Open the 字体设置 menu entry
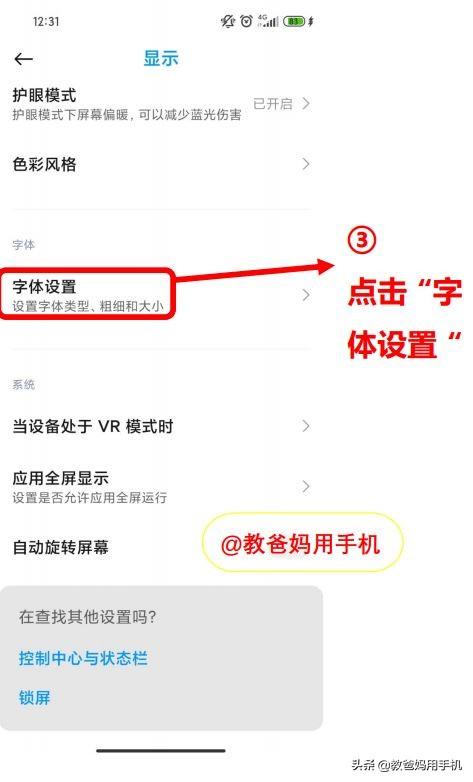Viewport: 473px width, 782px height. pyautogui.click(x=162, y=295)
